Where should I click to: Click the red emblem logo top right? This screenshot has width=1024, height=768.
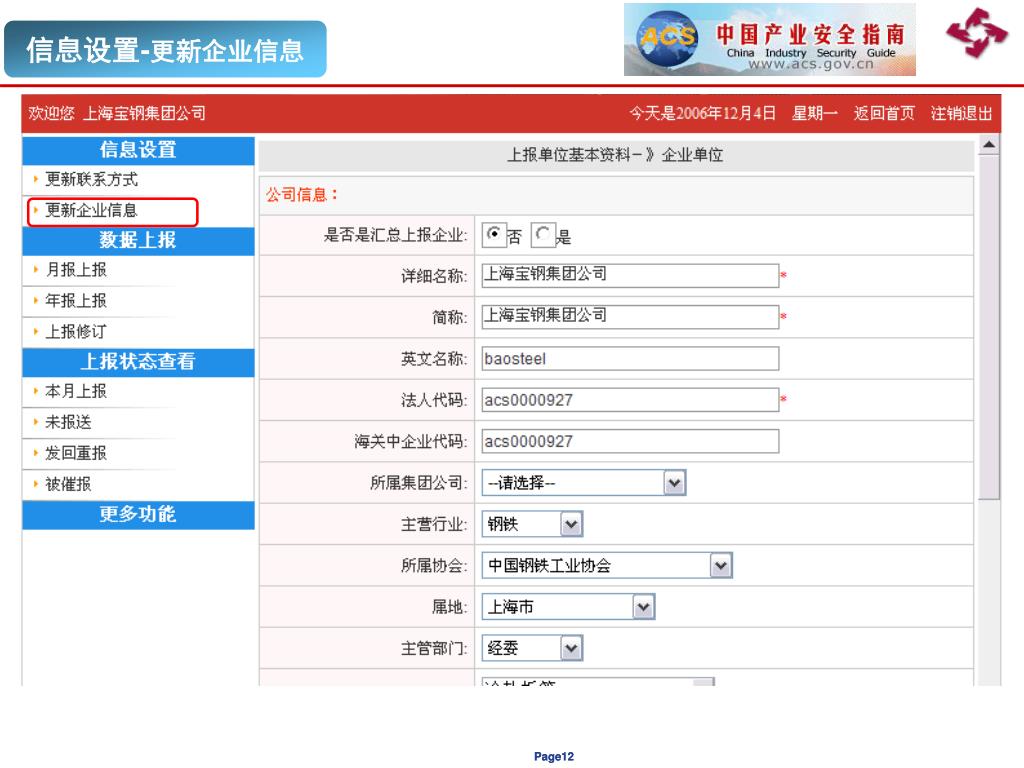(977, 33)
